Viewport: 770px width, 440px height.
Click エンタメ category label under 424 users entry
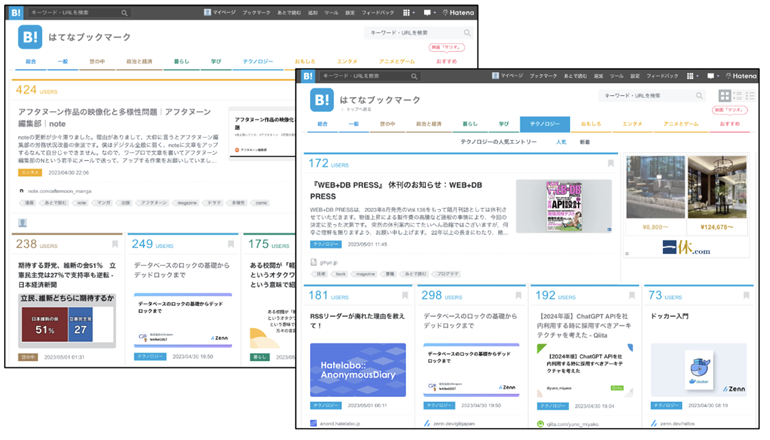30,173
